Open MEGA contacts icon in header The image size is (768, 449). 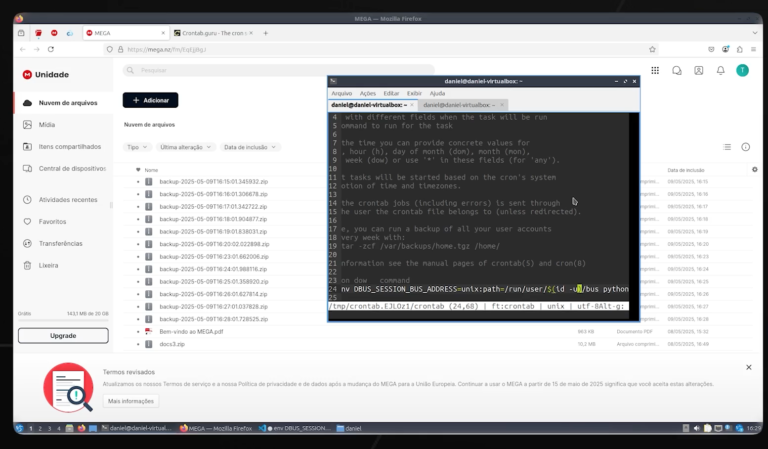[x=698, y=70]
